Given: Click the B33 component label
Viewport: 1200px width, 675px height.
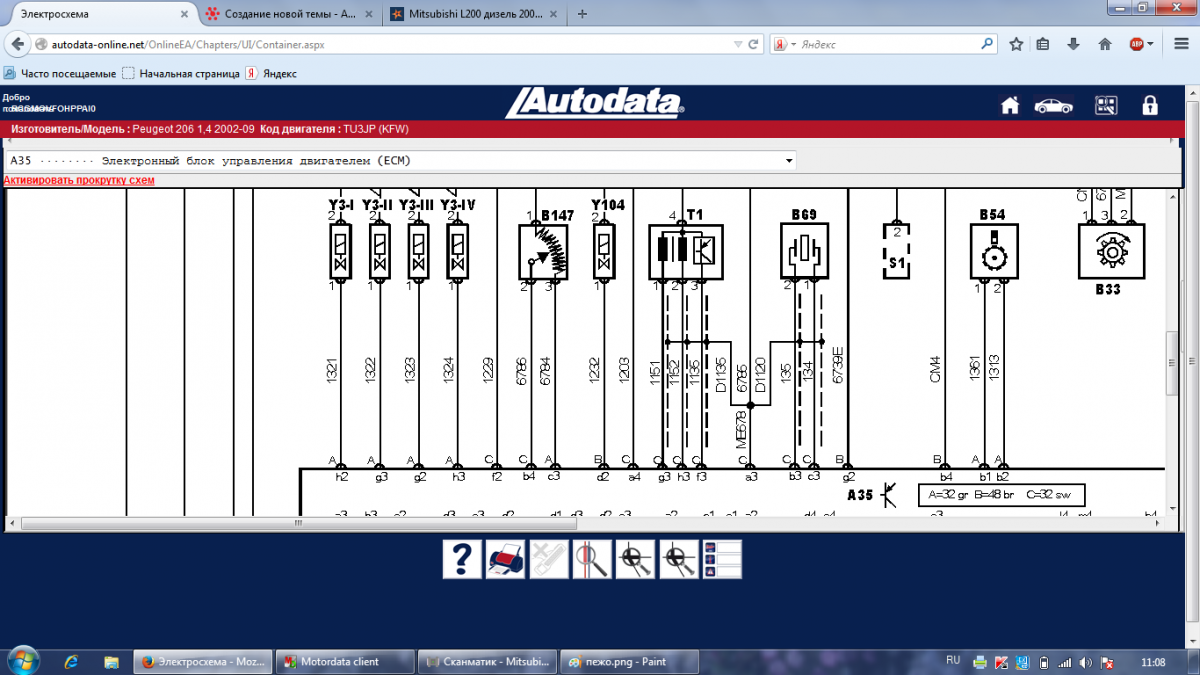Looking at the screenshot, I should coord(1107,290).
